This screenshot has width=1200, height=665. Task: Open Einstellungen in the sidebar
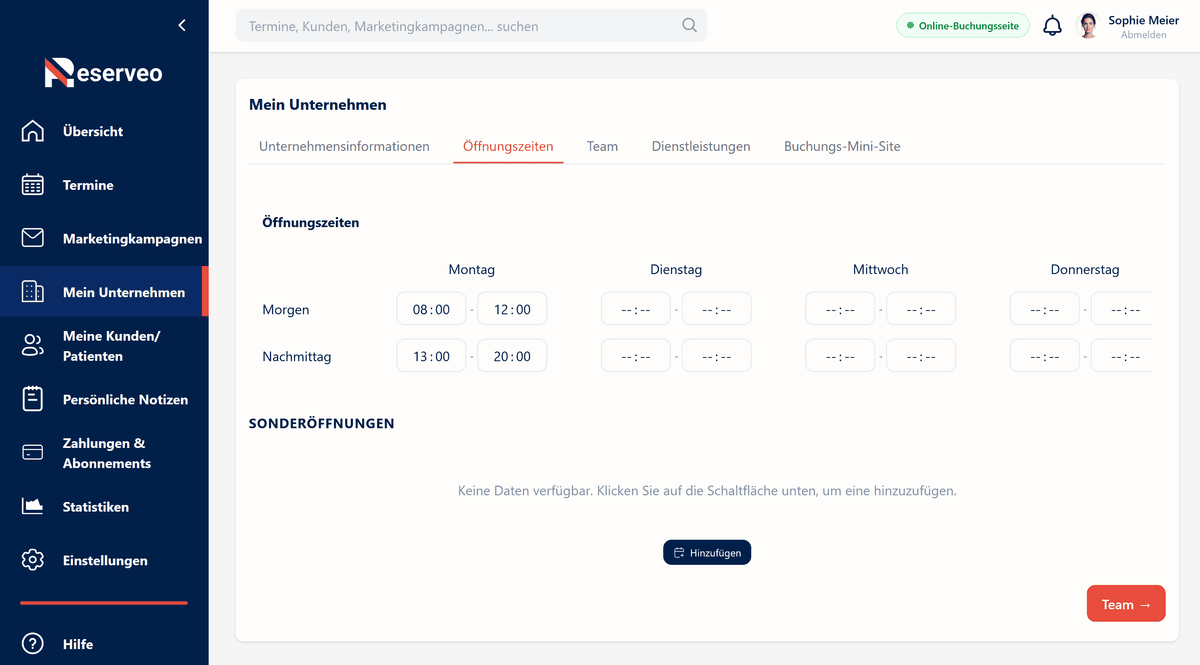(105, 561)
